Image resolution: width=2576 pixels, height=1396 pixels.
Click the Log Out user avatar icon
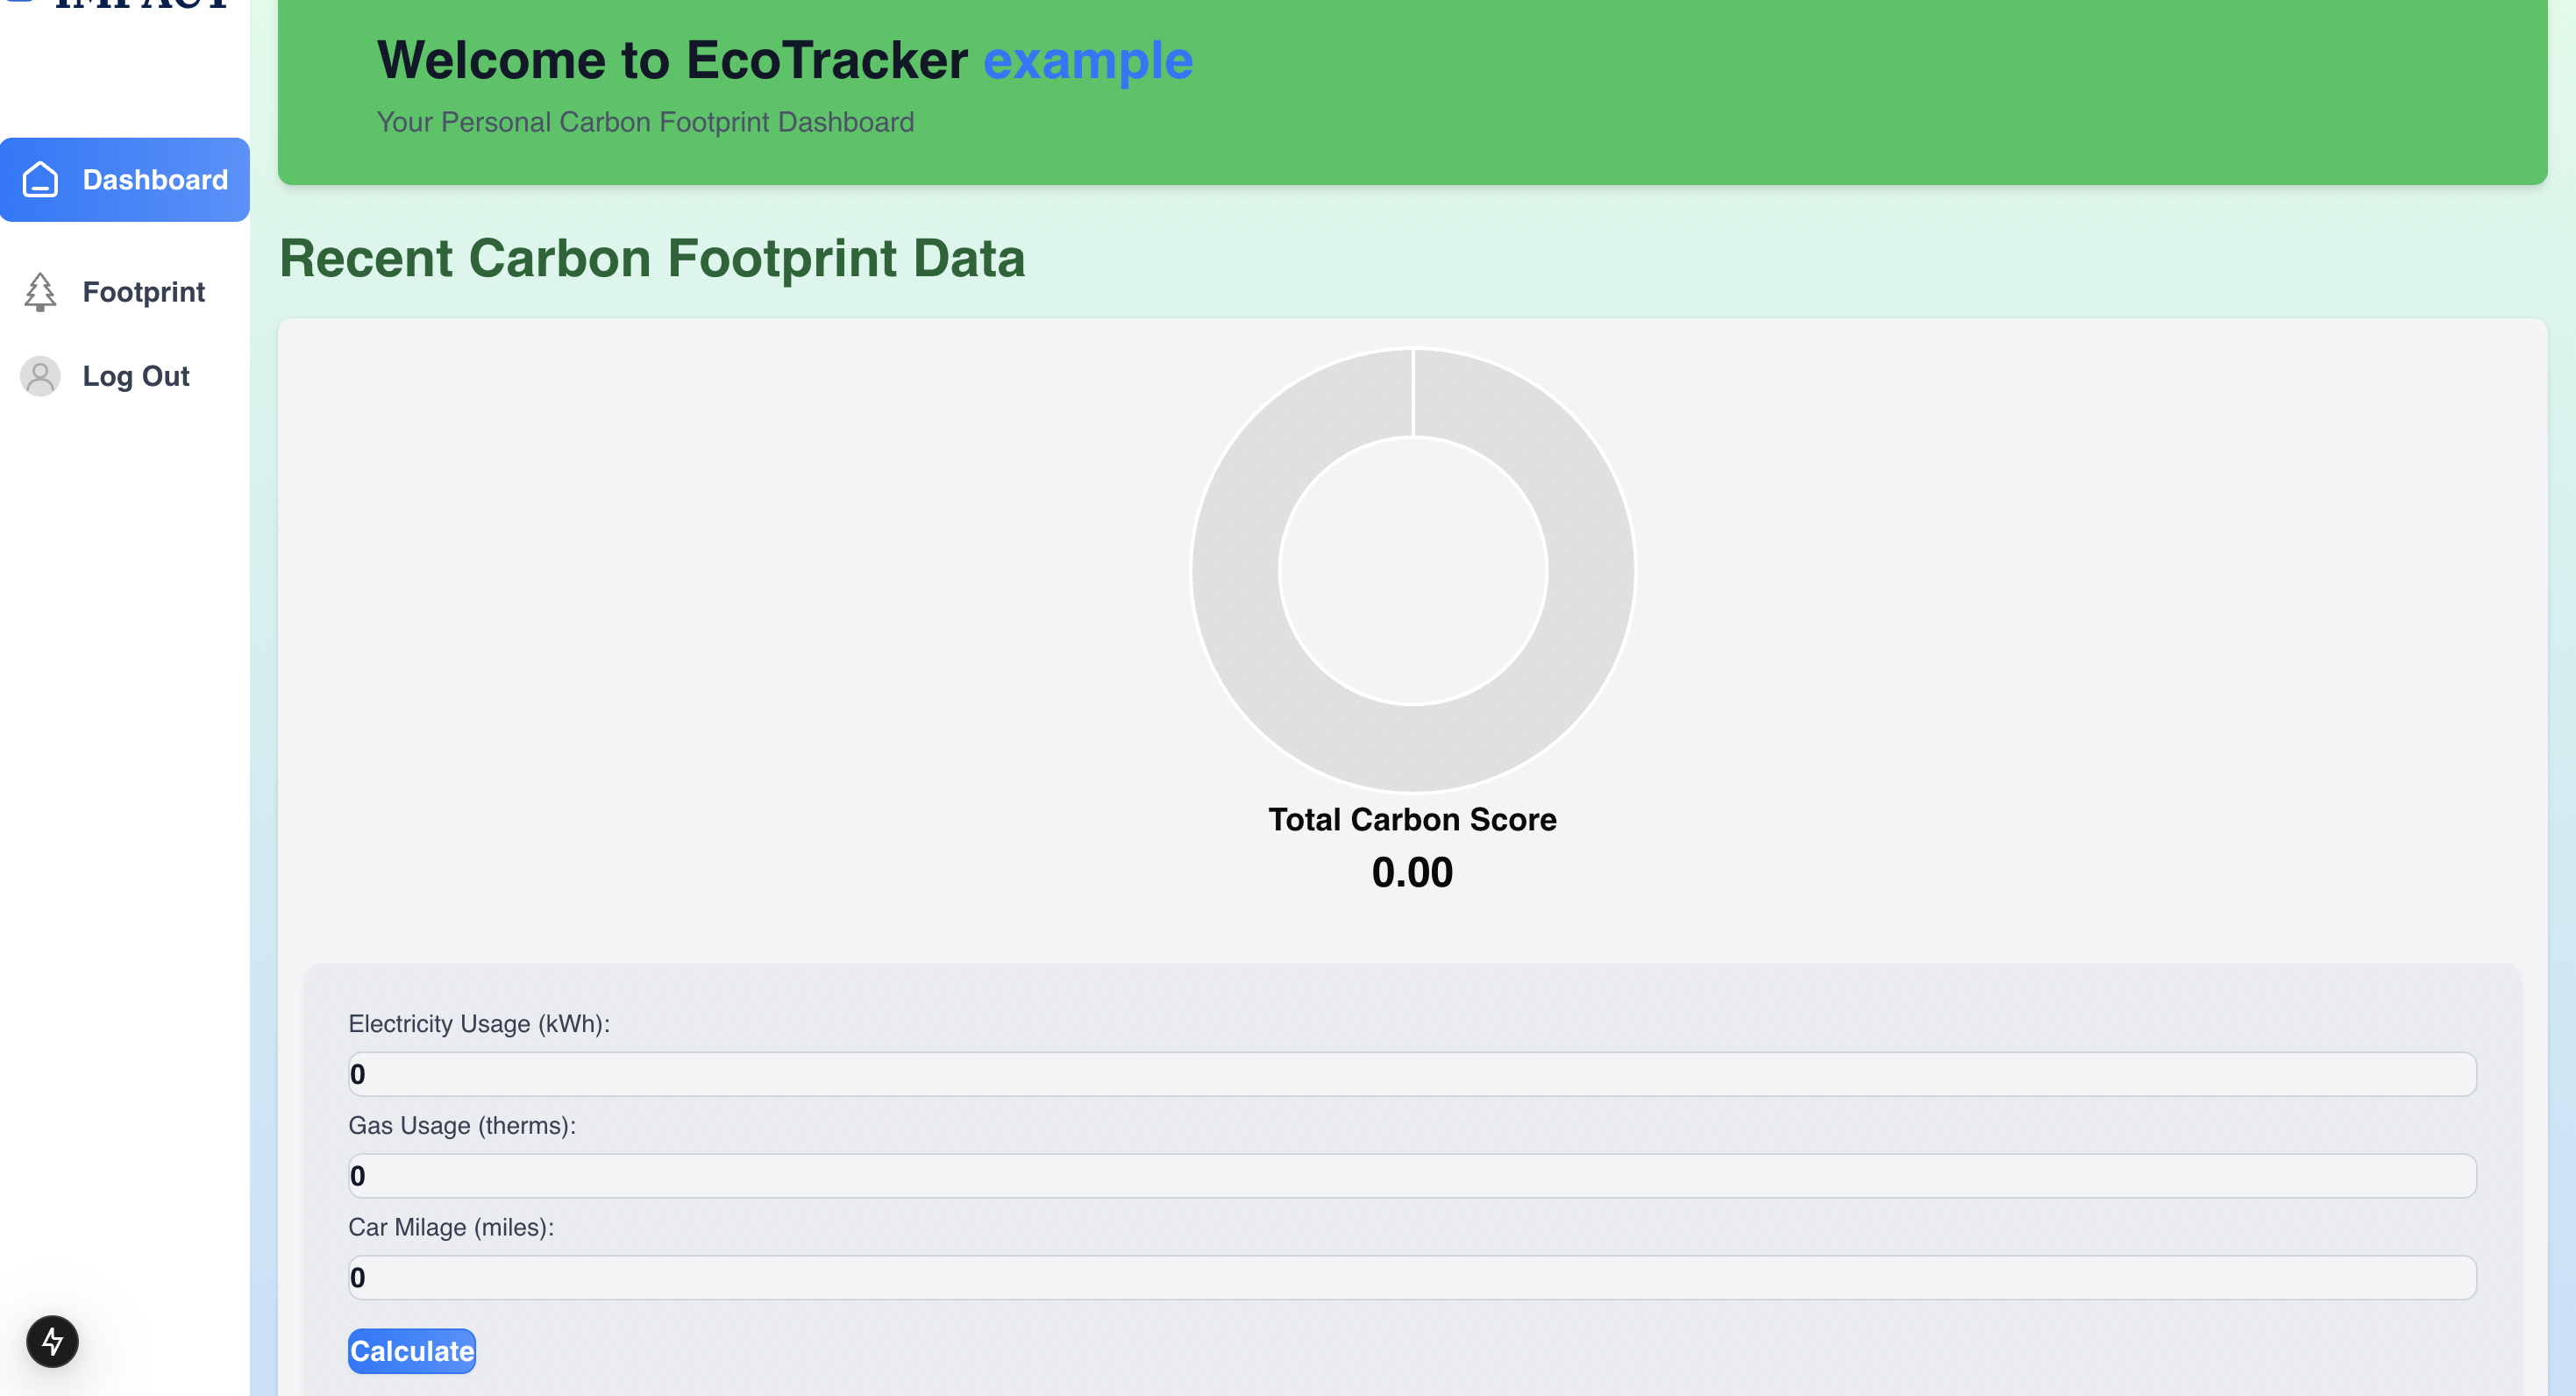pos(40,376)
